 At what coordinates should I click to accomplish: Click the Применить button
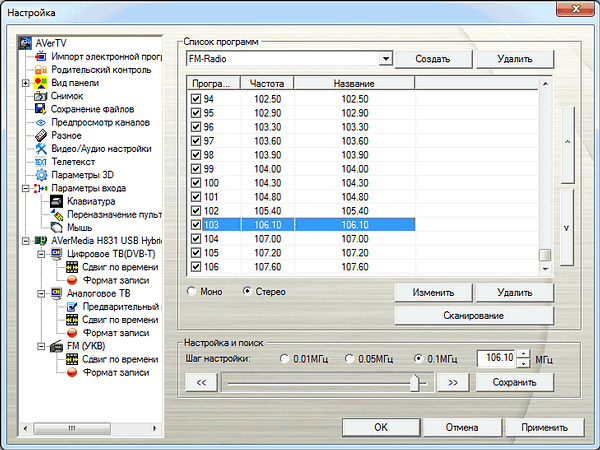click(544, 427)
